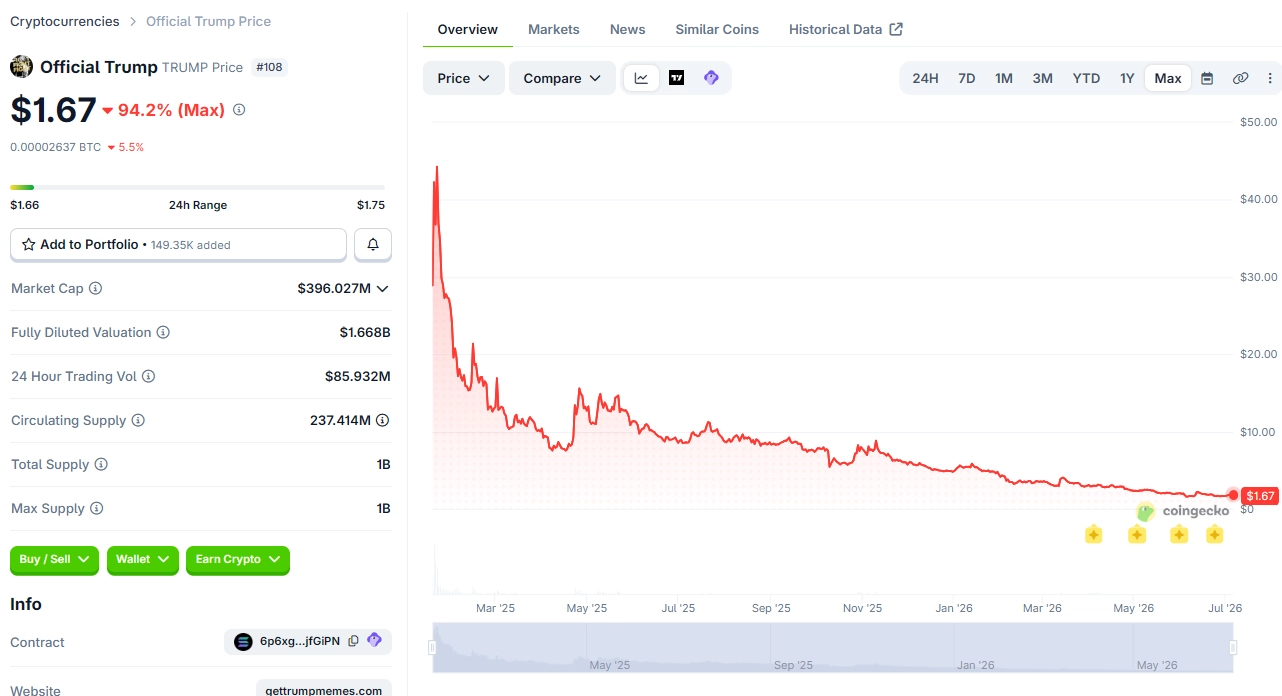Click the Official Trump coin logo
This screenshot has width=1282, height=696.
tap(21, 67)
